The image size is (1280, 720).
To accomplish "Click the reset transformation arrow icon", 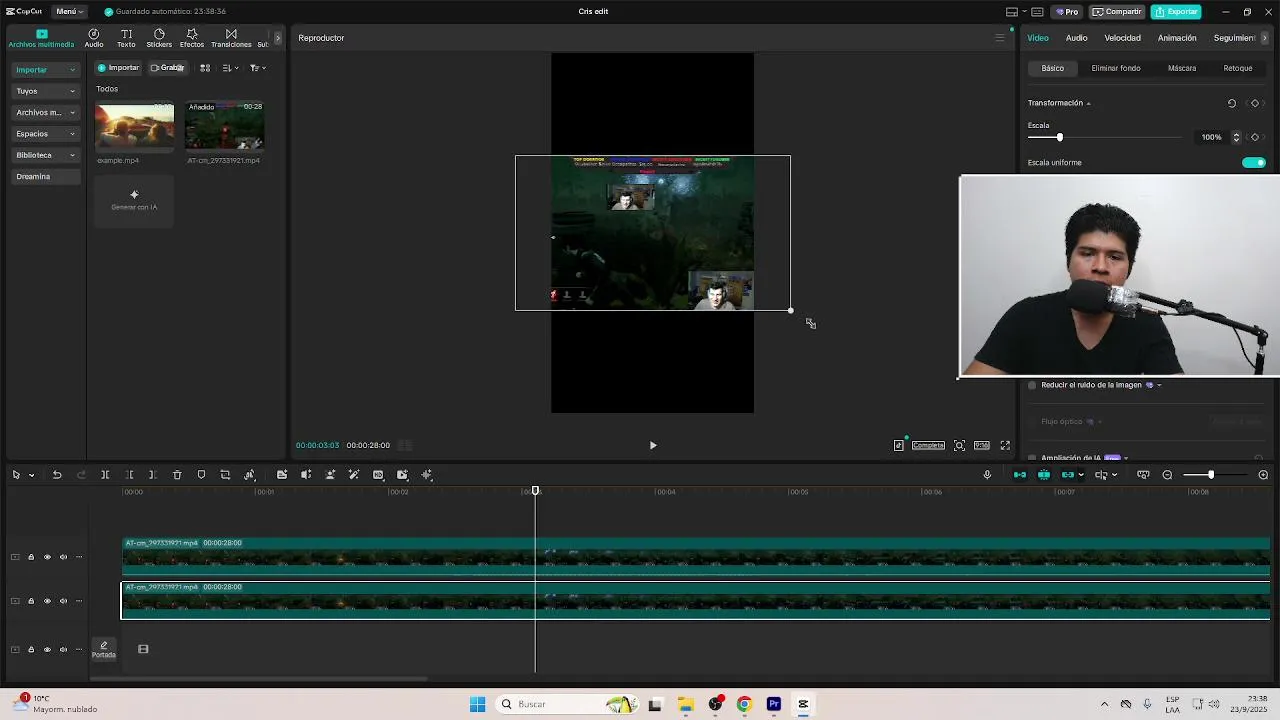I will point(1232,103).
